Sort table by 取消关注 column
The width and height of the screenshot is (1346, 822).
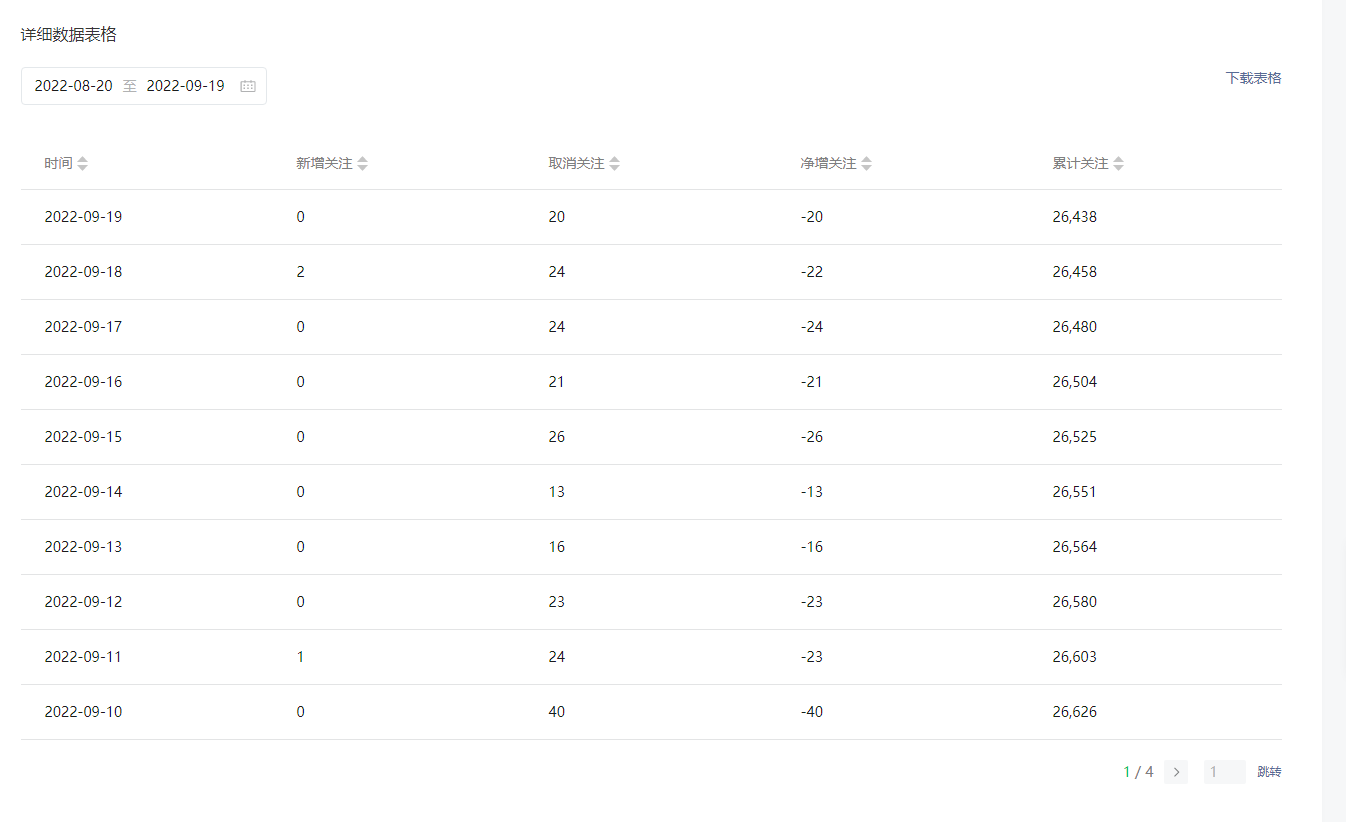[615, 164]
